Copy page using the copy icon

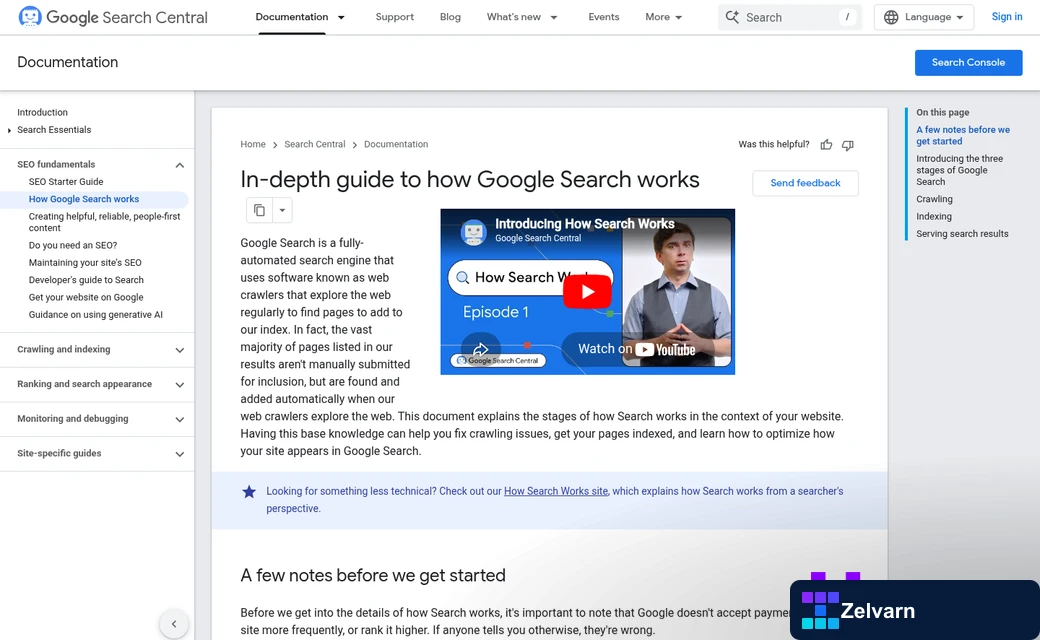259,210
